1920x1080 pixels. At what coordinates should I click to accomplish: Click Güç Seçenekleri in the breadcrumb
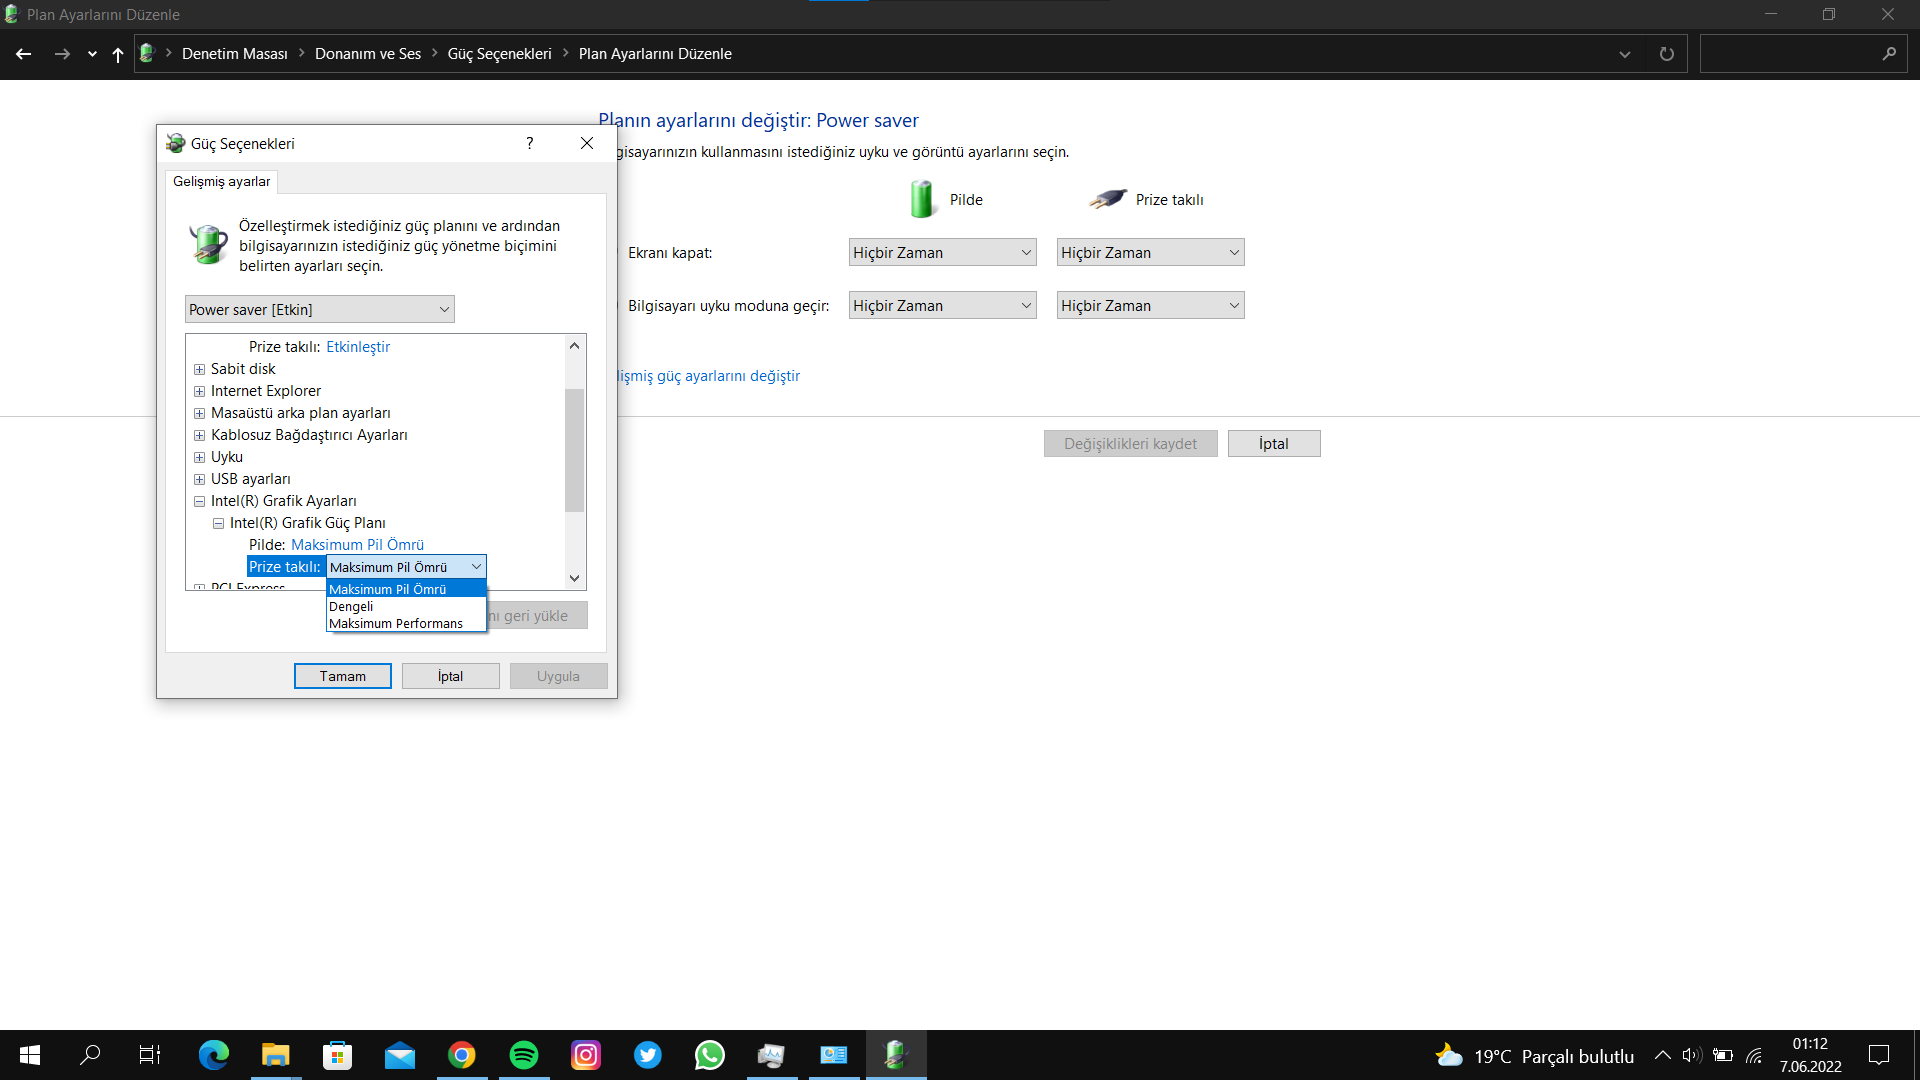499,54
